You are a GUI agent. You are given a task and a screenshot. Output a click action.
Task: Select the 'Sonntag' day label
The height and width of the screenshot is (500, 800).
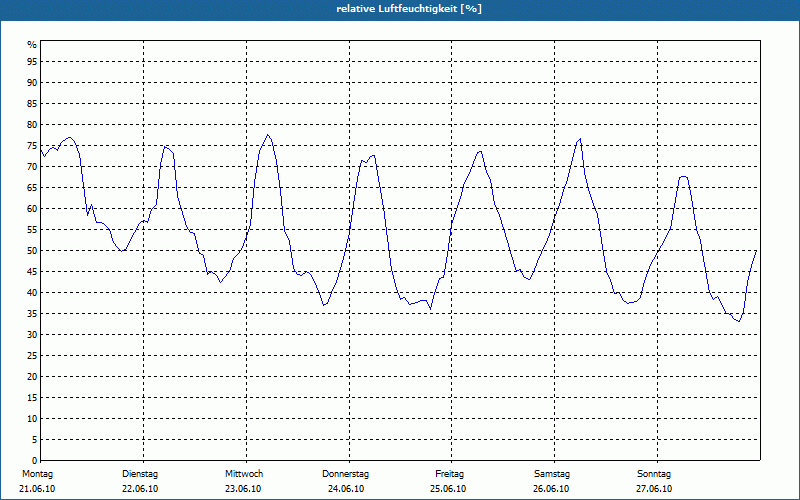654,474
